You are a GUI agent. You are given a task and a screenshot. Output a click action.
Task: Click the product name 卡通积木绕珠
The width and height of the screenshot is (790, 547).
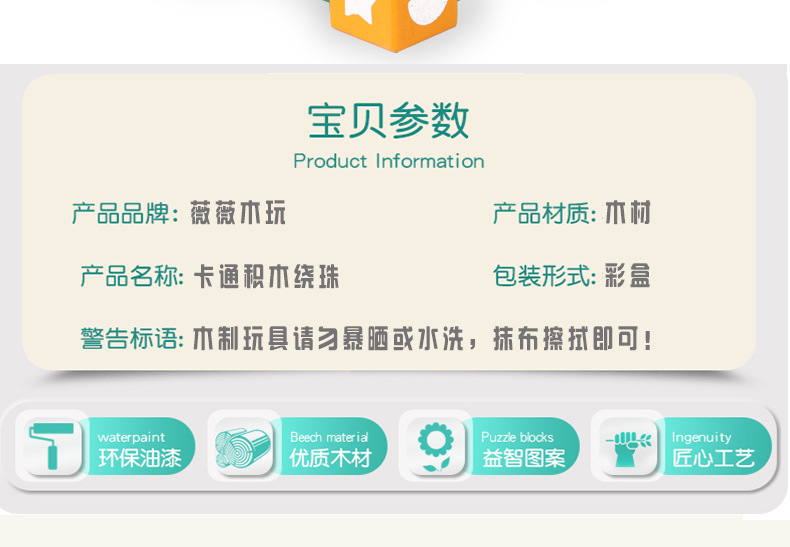(x=267, y=277)
